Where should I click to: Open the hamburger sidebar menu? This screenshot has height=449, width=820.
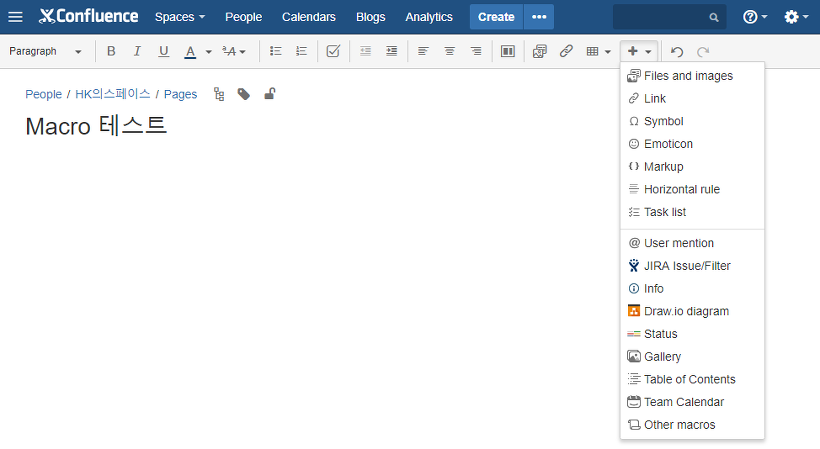point(16,17)
